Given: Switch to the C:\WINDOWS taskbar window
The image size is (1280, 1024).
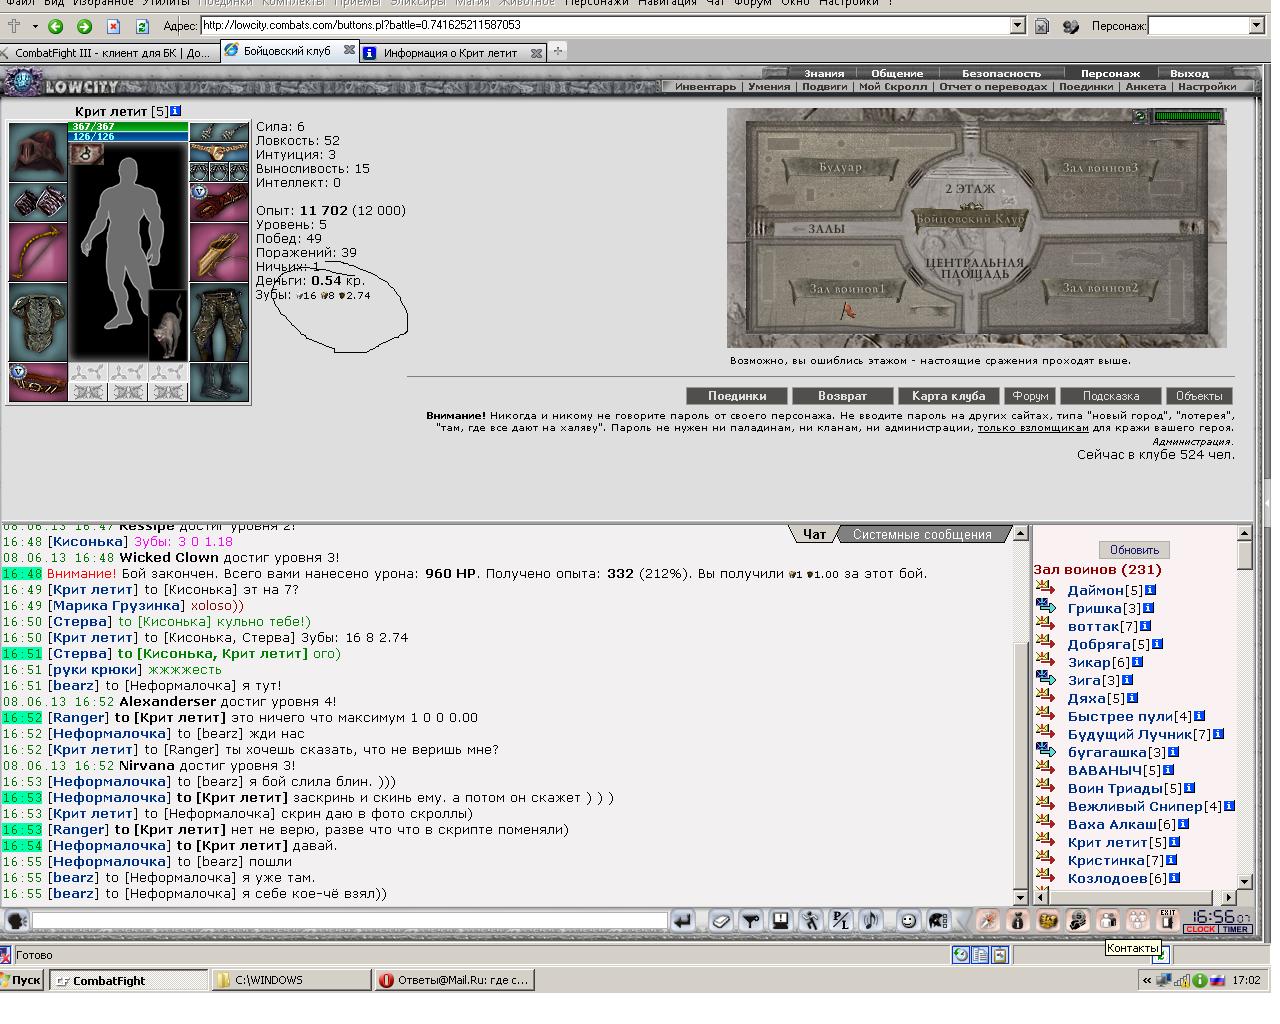Looking at the screenshot, I should (x=290, y=980).
